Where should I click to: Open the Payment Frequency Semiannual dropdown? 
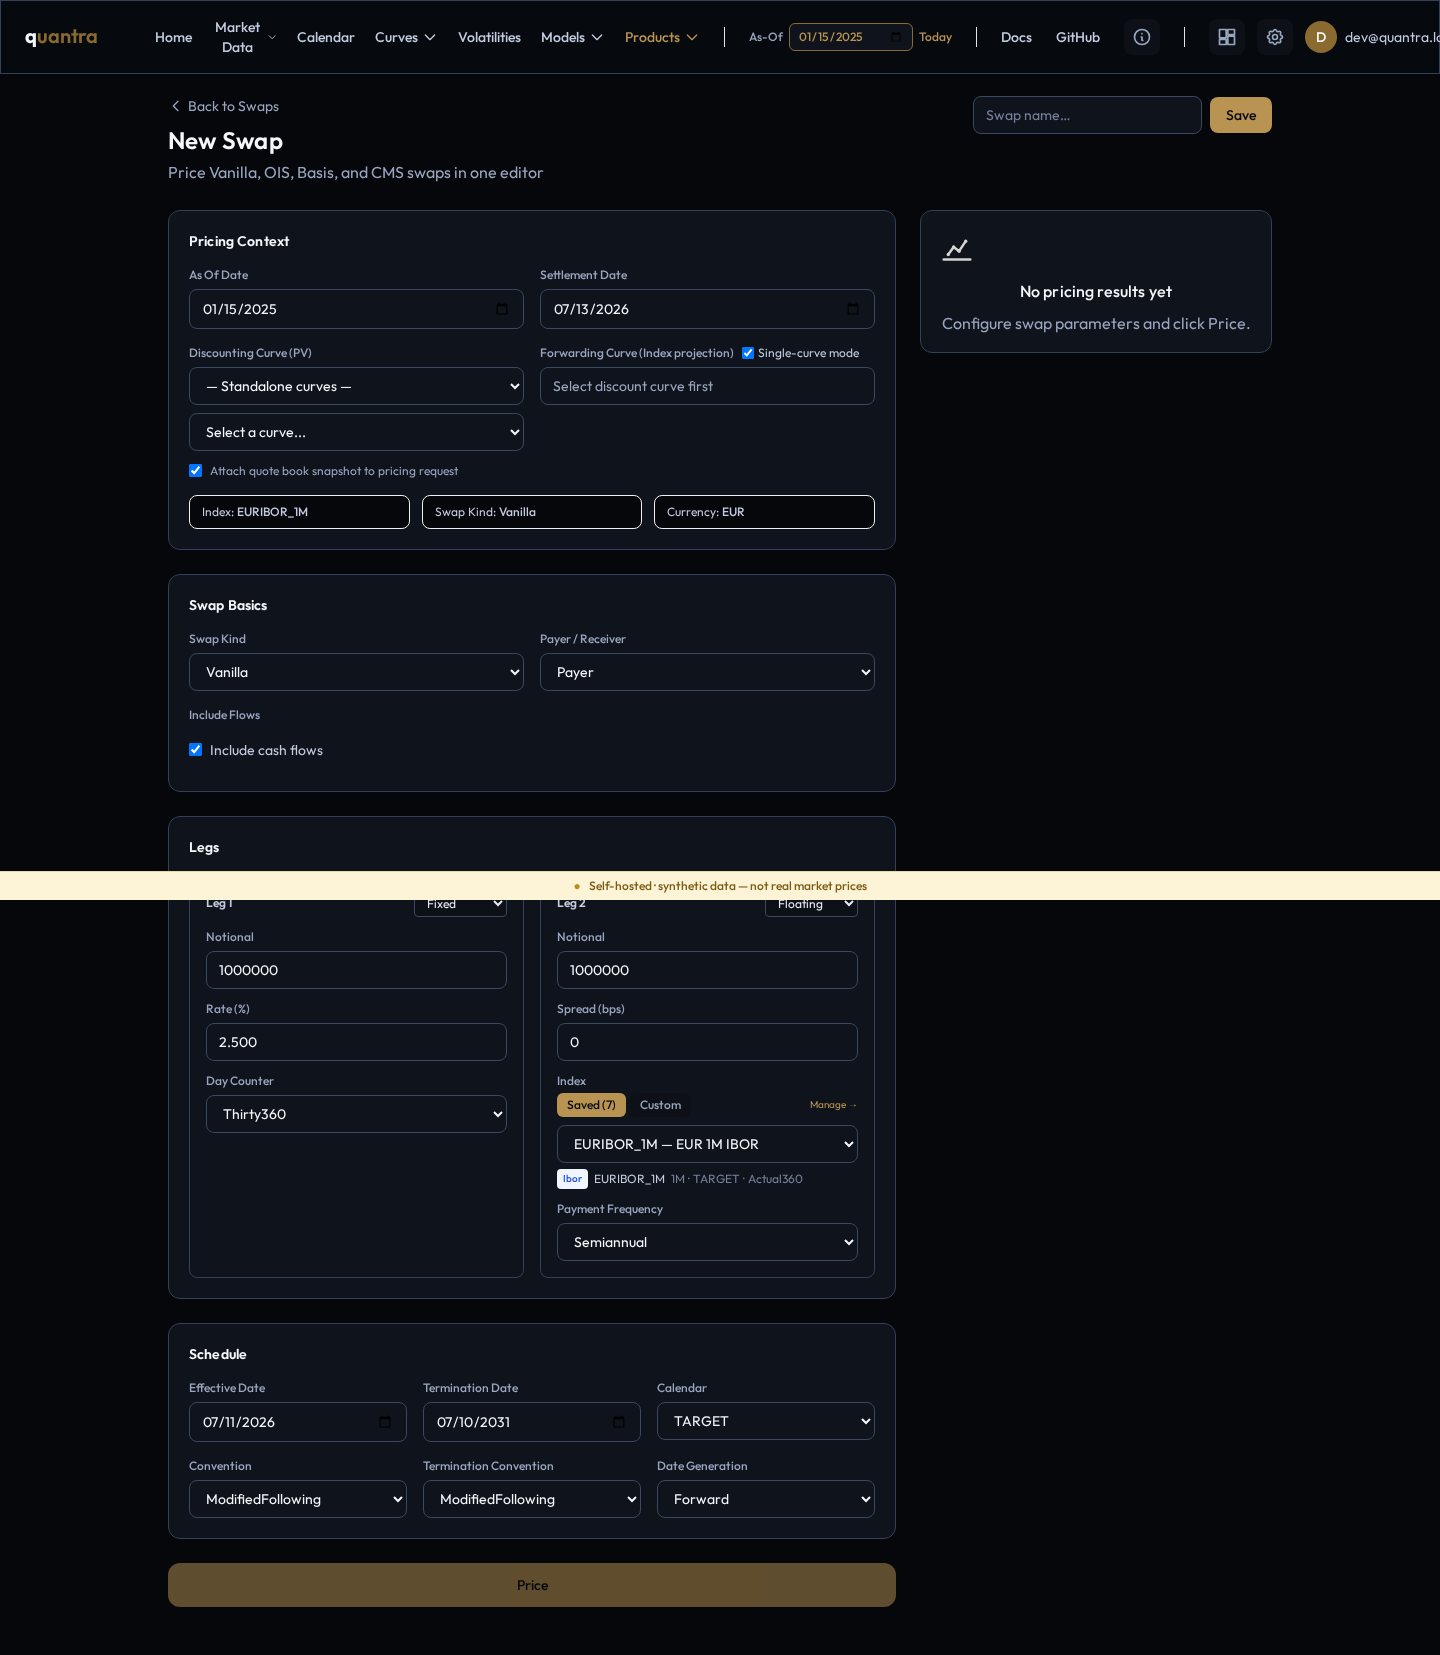coord(707,1242)
